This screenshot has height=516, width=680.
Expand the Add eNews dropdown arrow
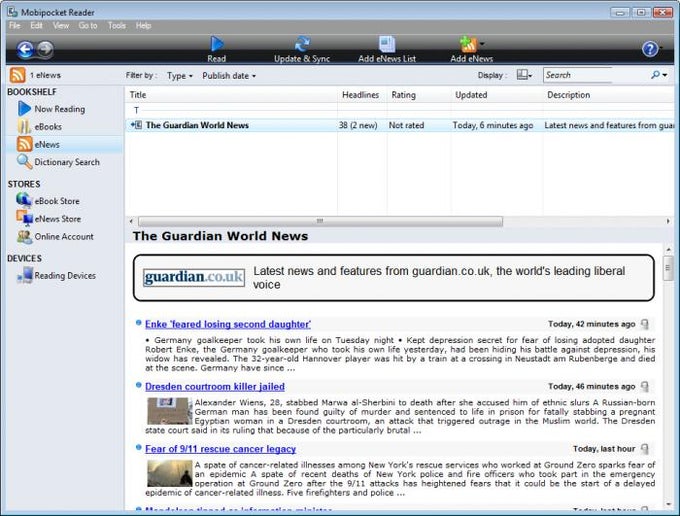pos(482,43)
